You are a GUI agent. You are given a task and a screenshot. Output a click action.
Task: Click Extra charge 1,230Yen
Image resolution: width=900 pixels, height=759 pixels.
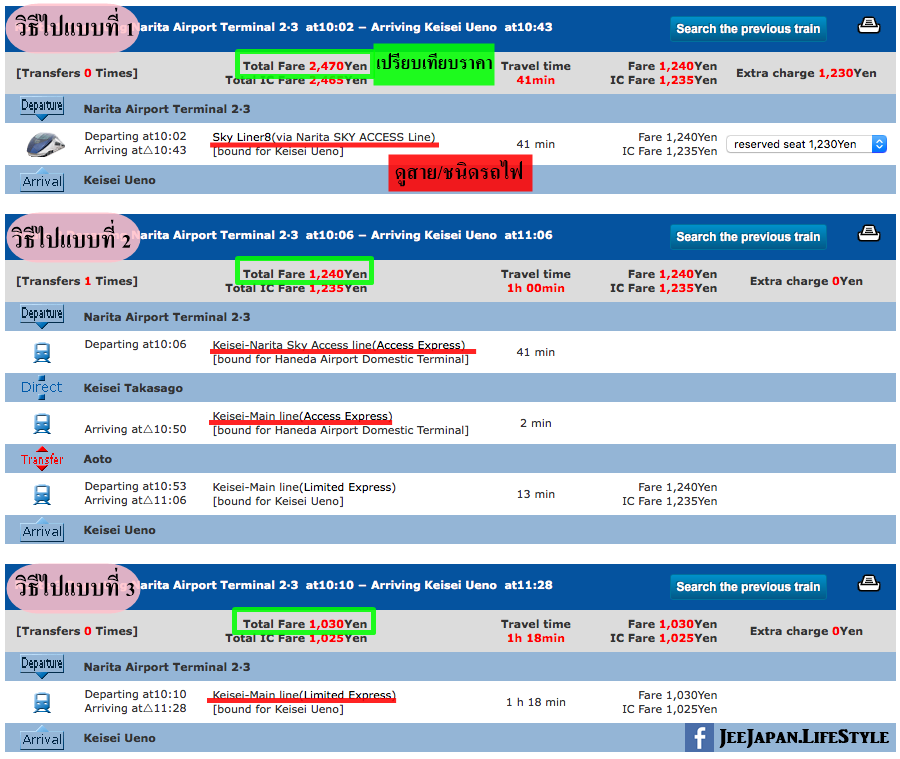tap(806, 73)
